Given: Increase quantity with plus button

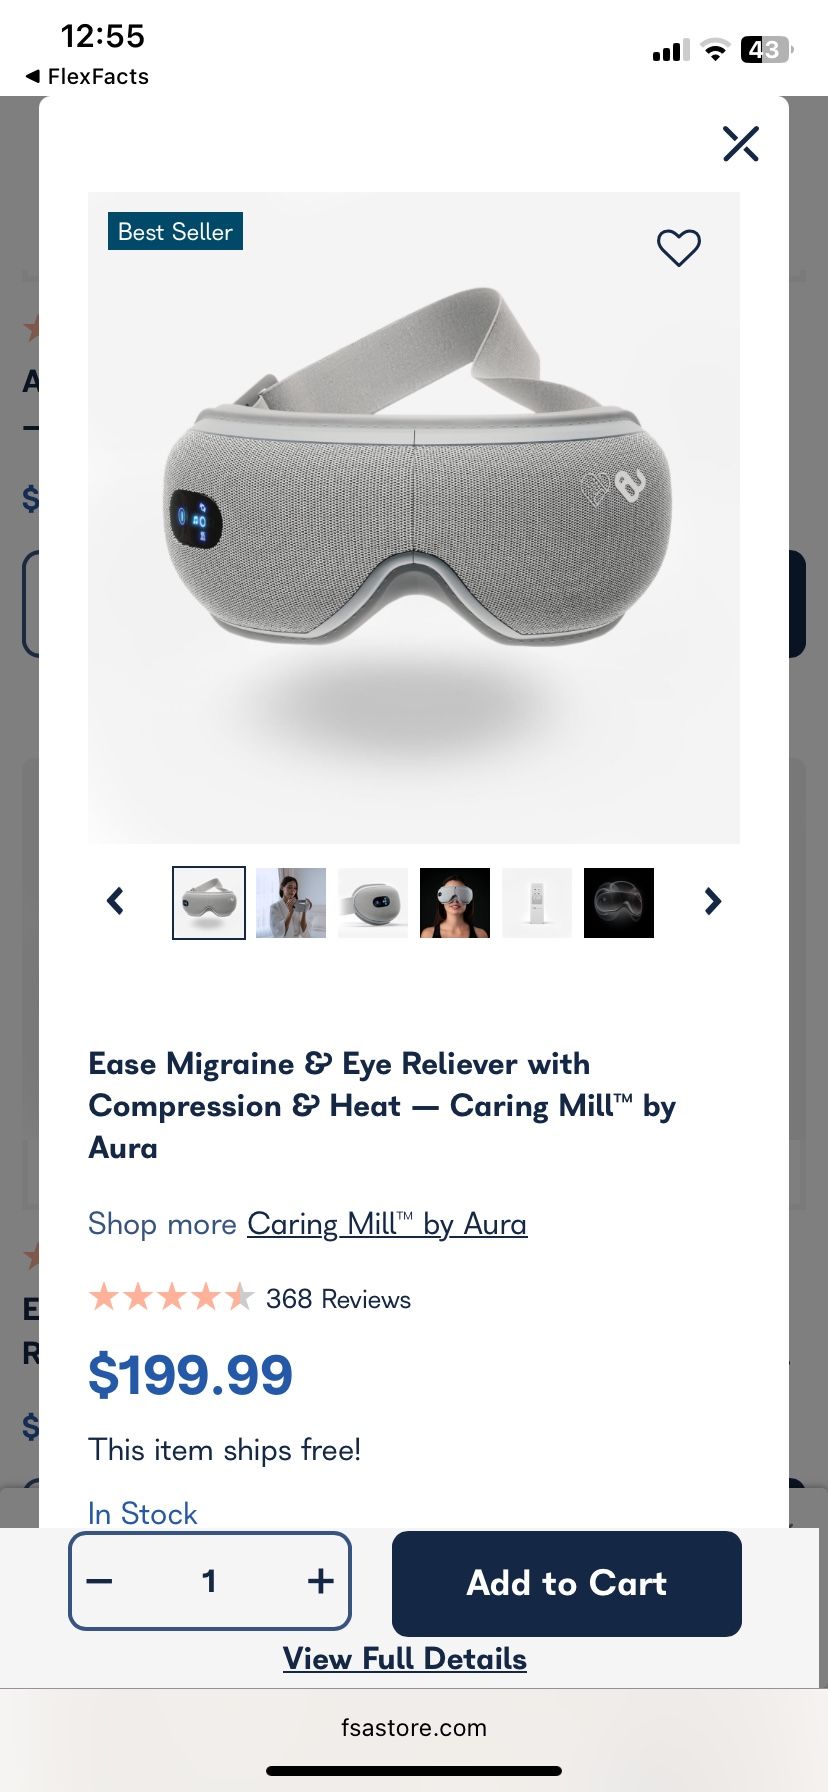Looking at the screenshot, I should 320,1581.
